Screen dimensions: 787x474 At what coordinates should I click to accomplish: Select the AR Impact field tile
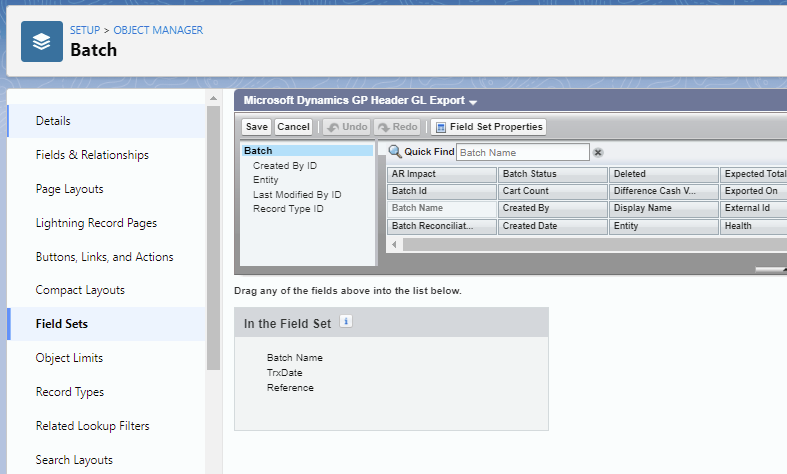tap(441, 174)
